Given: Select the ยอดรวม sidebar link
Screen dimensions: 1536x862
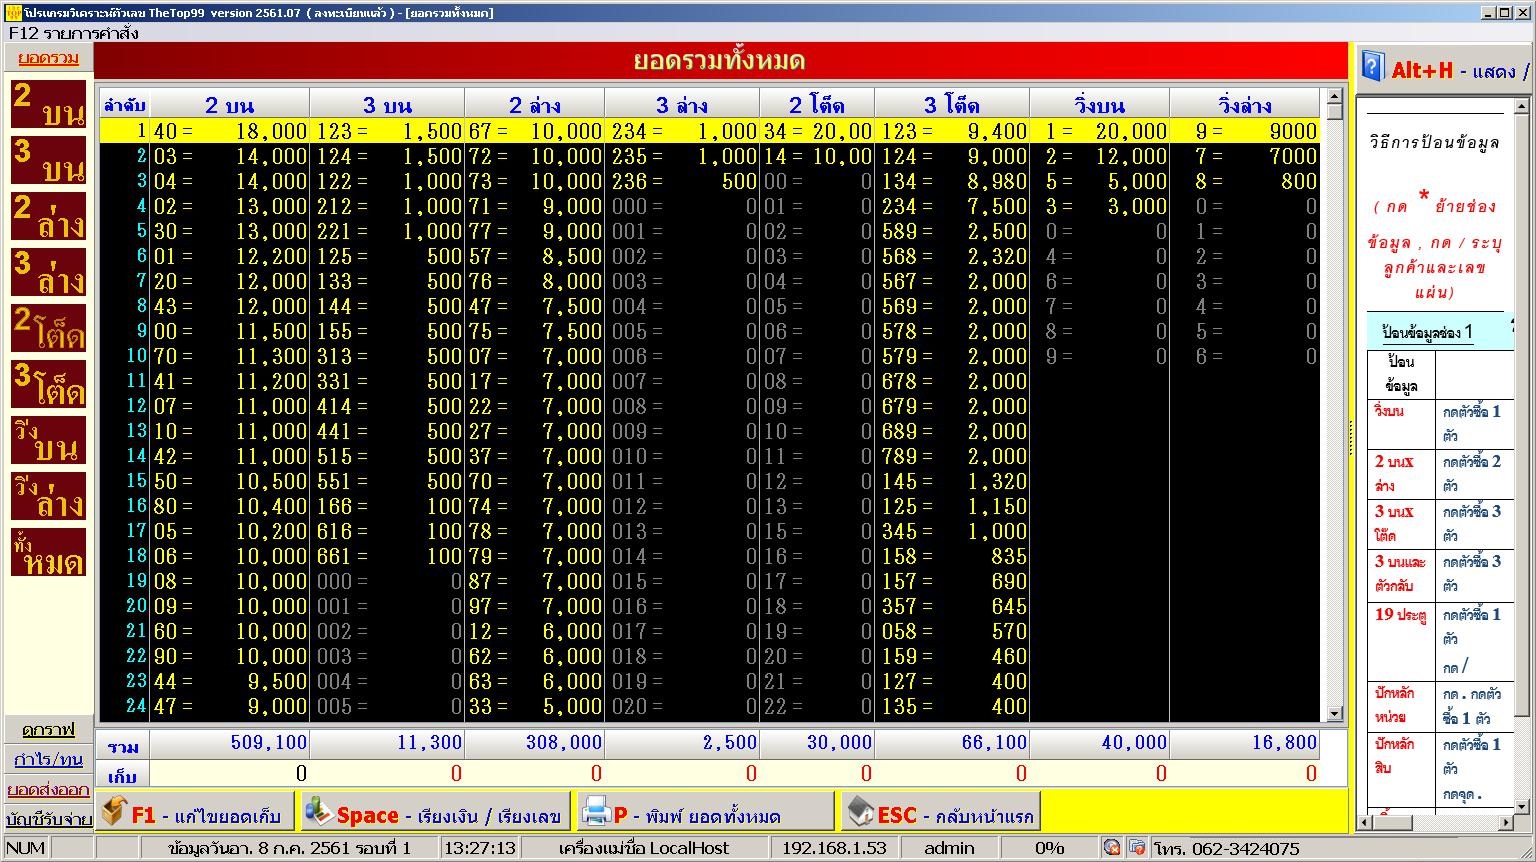Looking at the screenshot, I should (x=48, y=58).
